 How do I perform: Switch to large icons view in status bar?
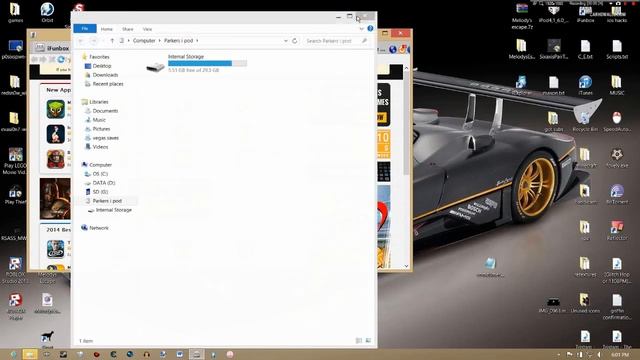(x=368, y=340)
